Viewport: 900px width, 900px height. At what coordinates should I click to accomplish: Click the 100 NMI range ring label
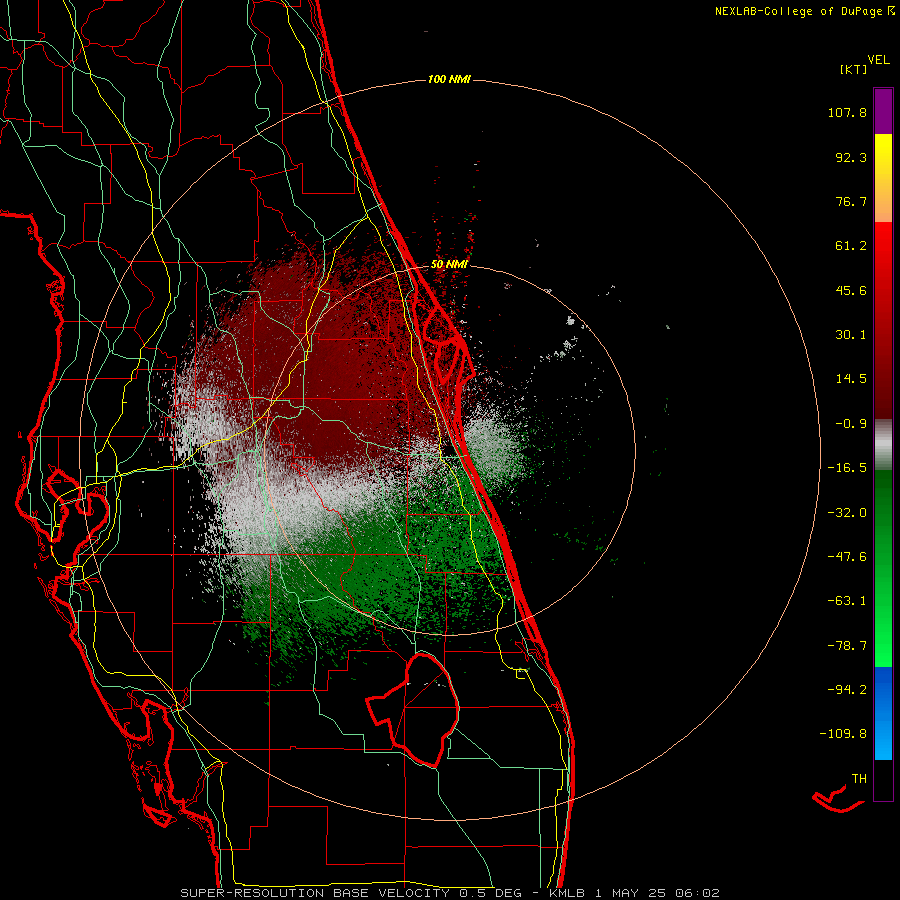tap(449, 79)
